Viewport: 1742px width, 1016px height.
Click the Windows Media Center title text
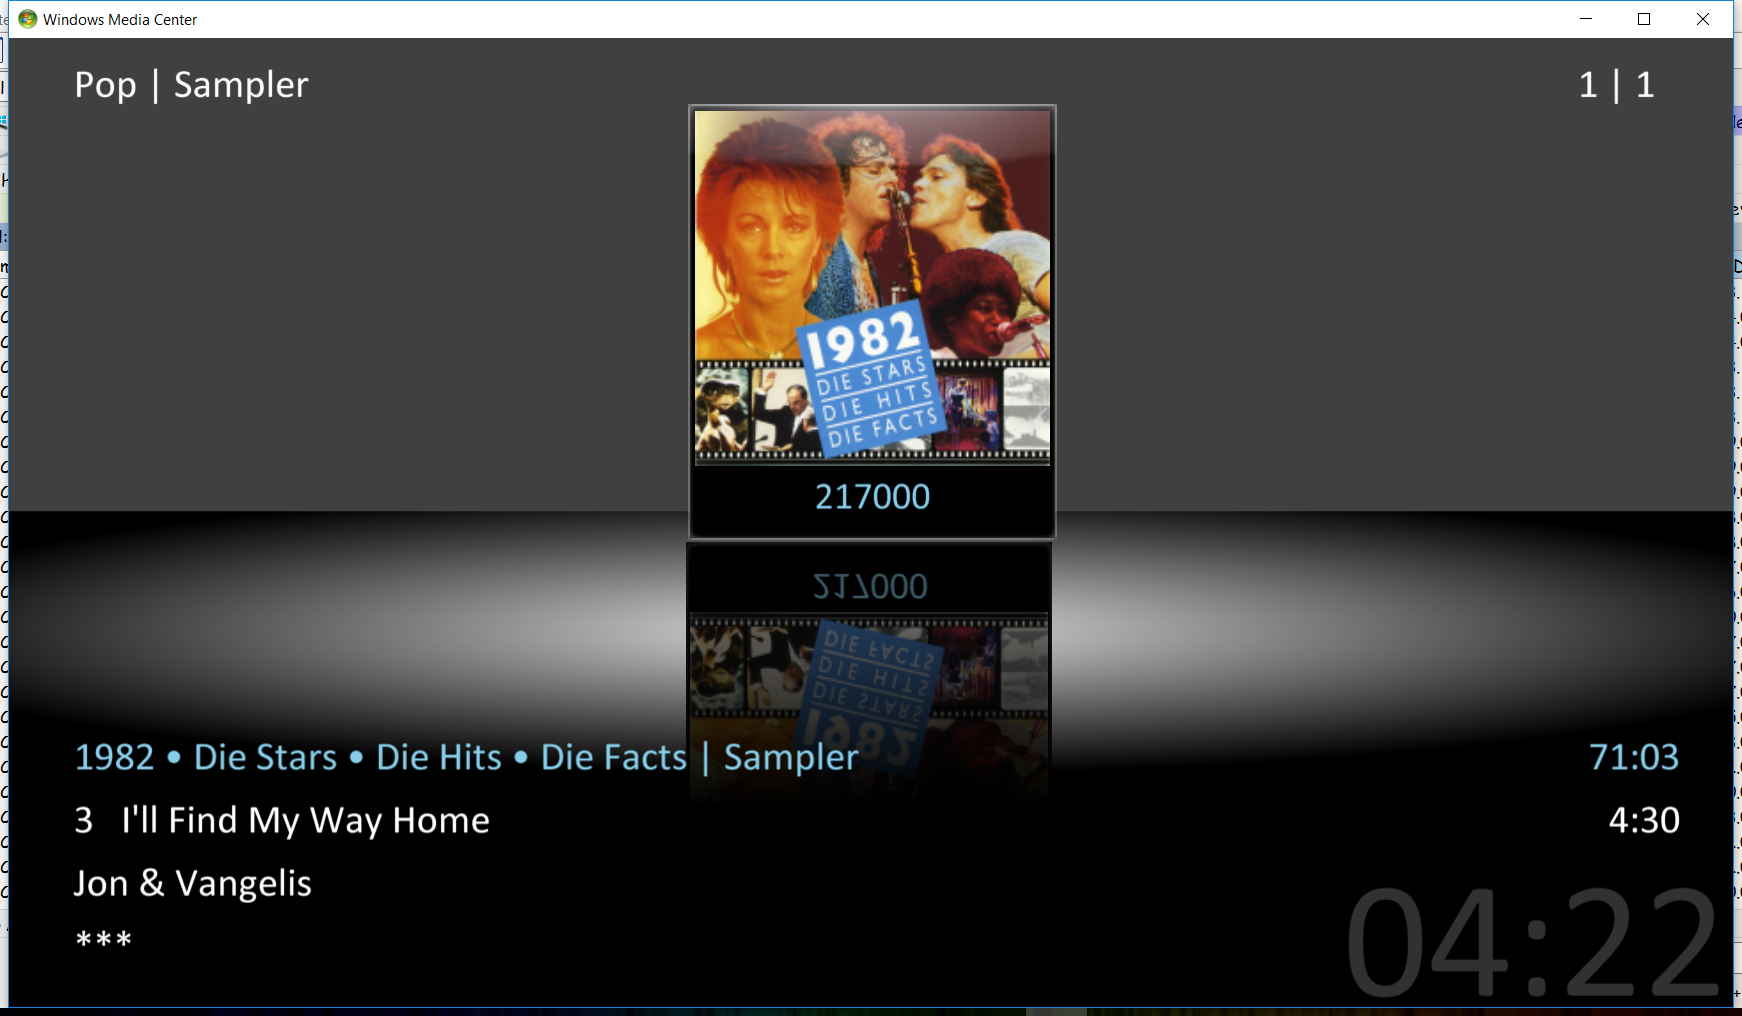(120, 20)
